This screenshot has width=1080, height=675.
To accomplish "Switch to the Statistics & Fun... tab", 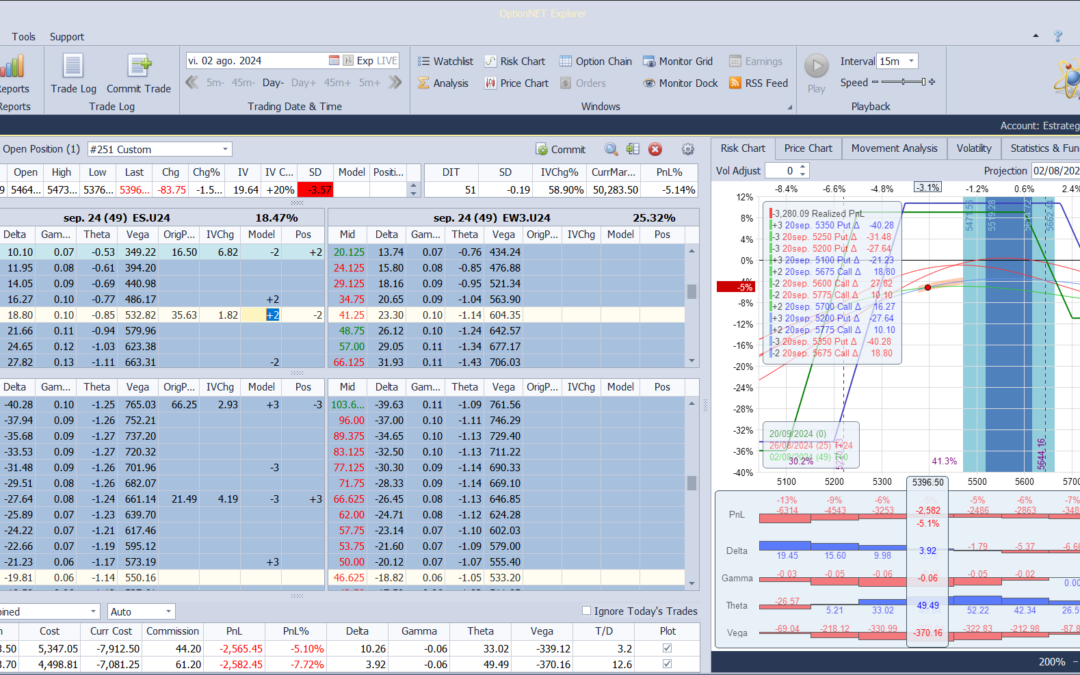I will click(1043, 148).
